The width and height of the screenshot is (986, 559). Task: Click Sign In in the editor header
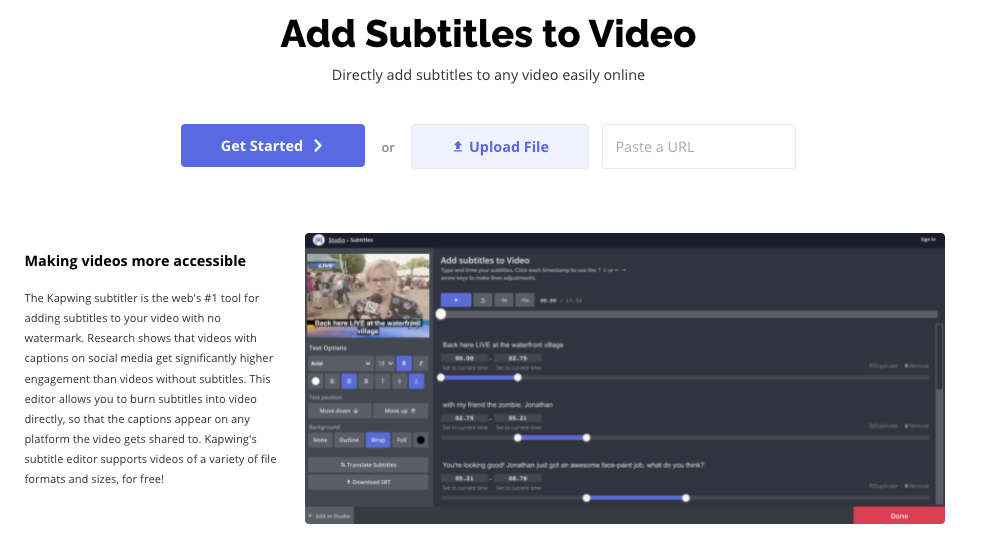coord(928,240)
